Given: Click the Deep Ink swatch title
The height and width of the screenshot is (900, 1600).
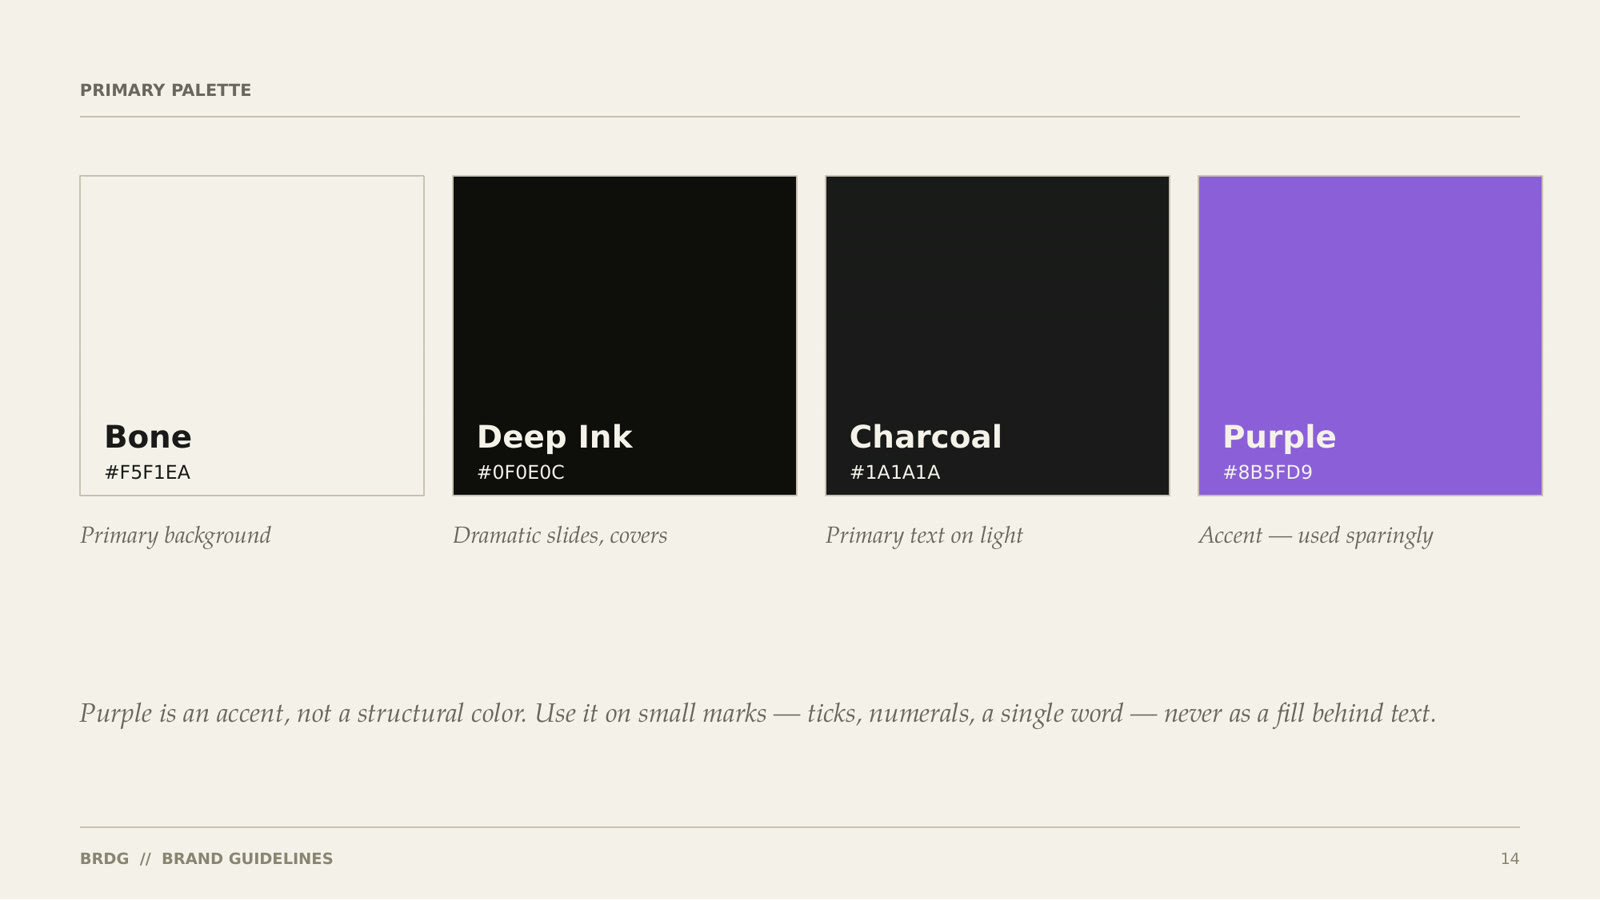Looking at the screenshot, I should pyautogui.click(x=555, y=437).
